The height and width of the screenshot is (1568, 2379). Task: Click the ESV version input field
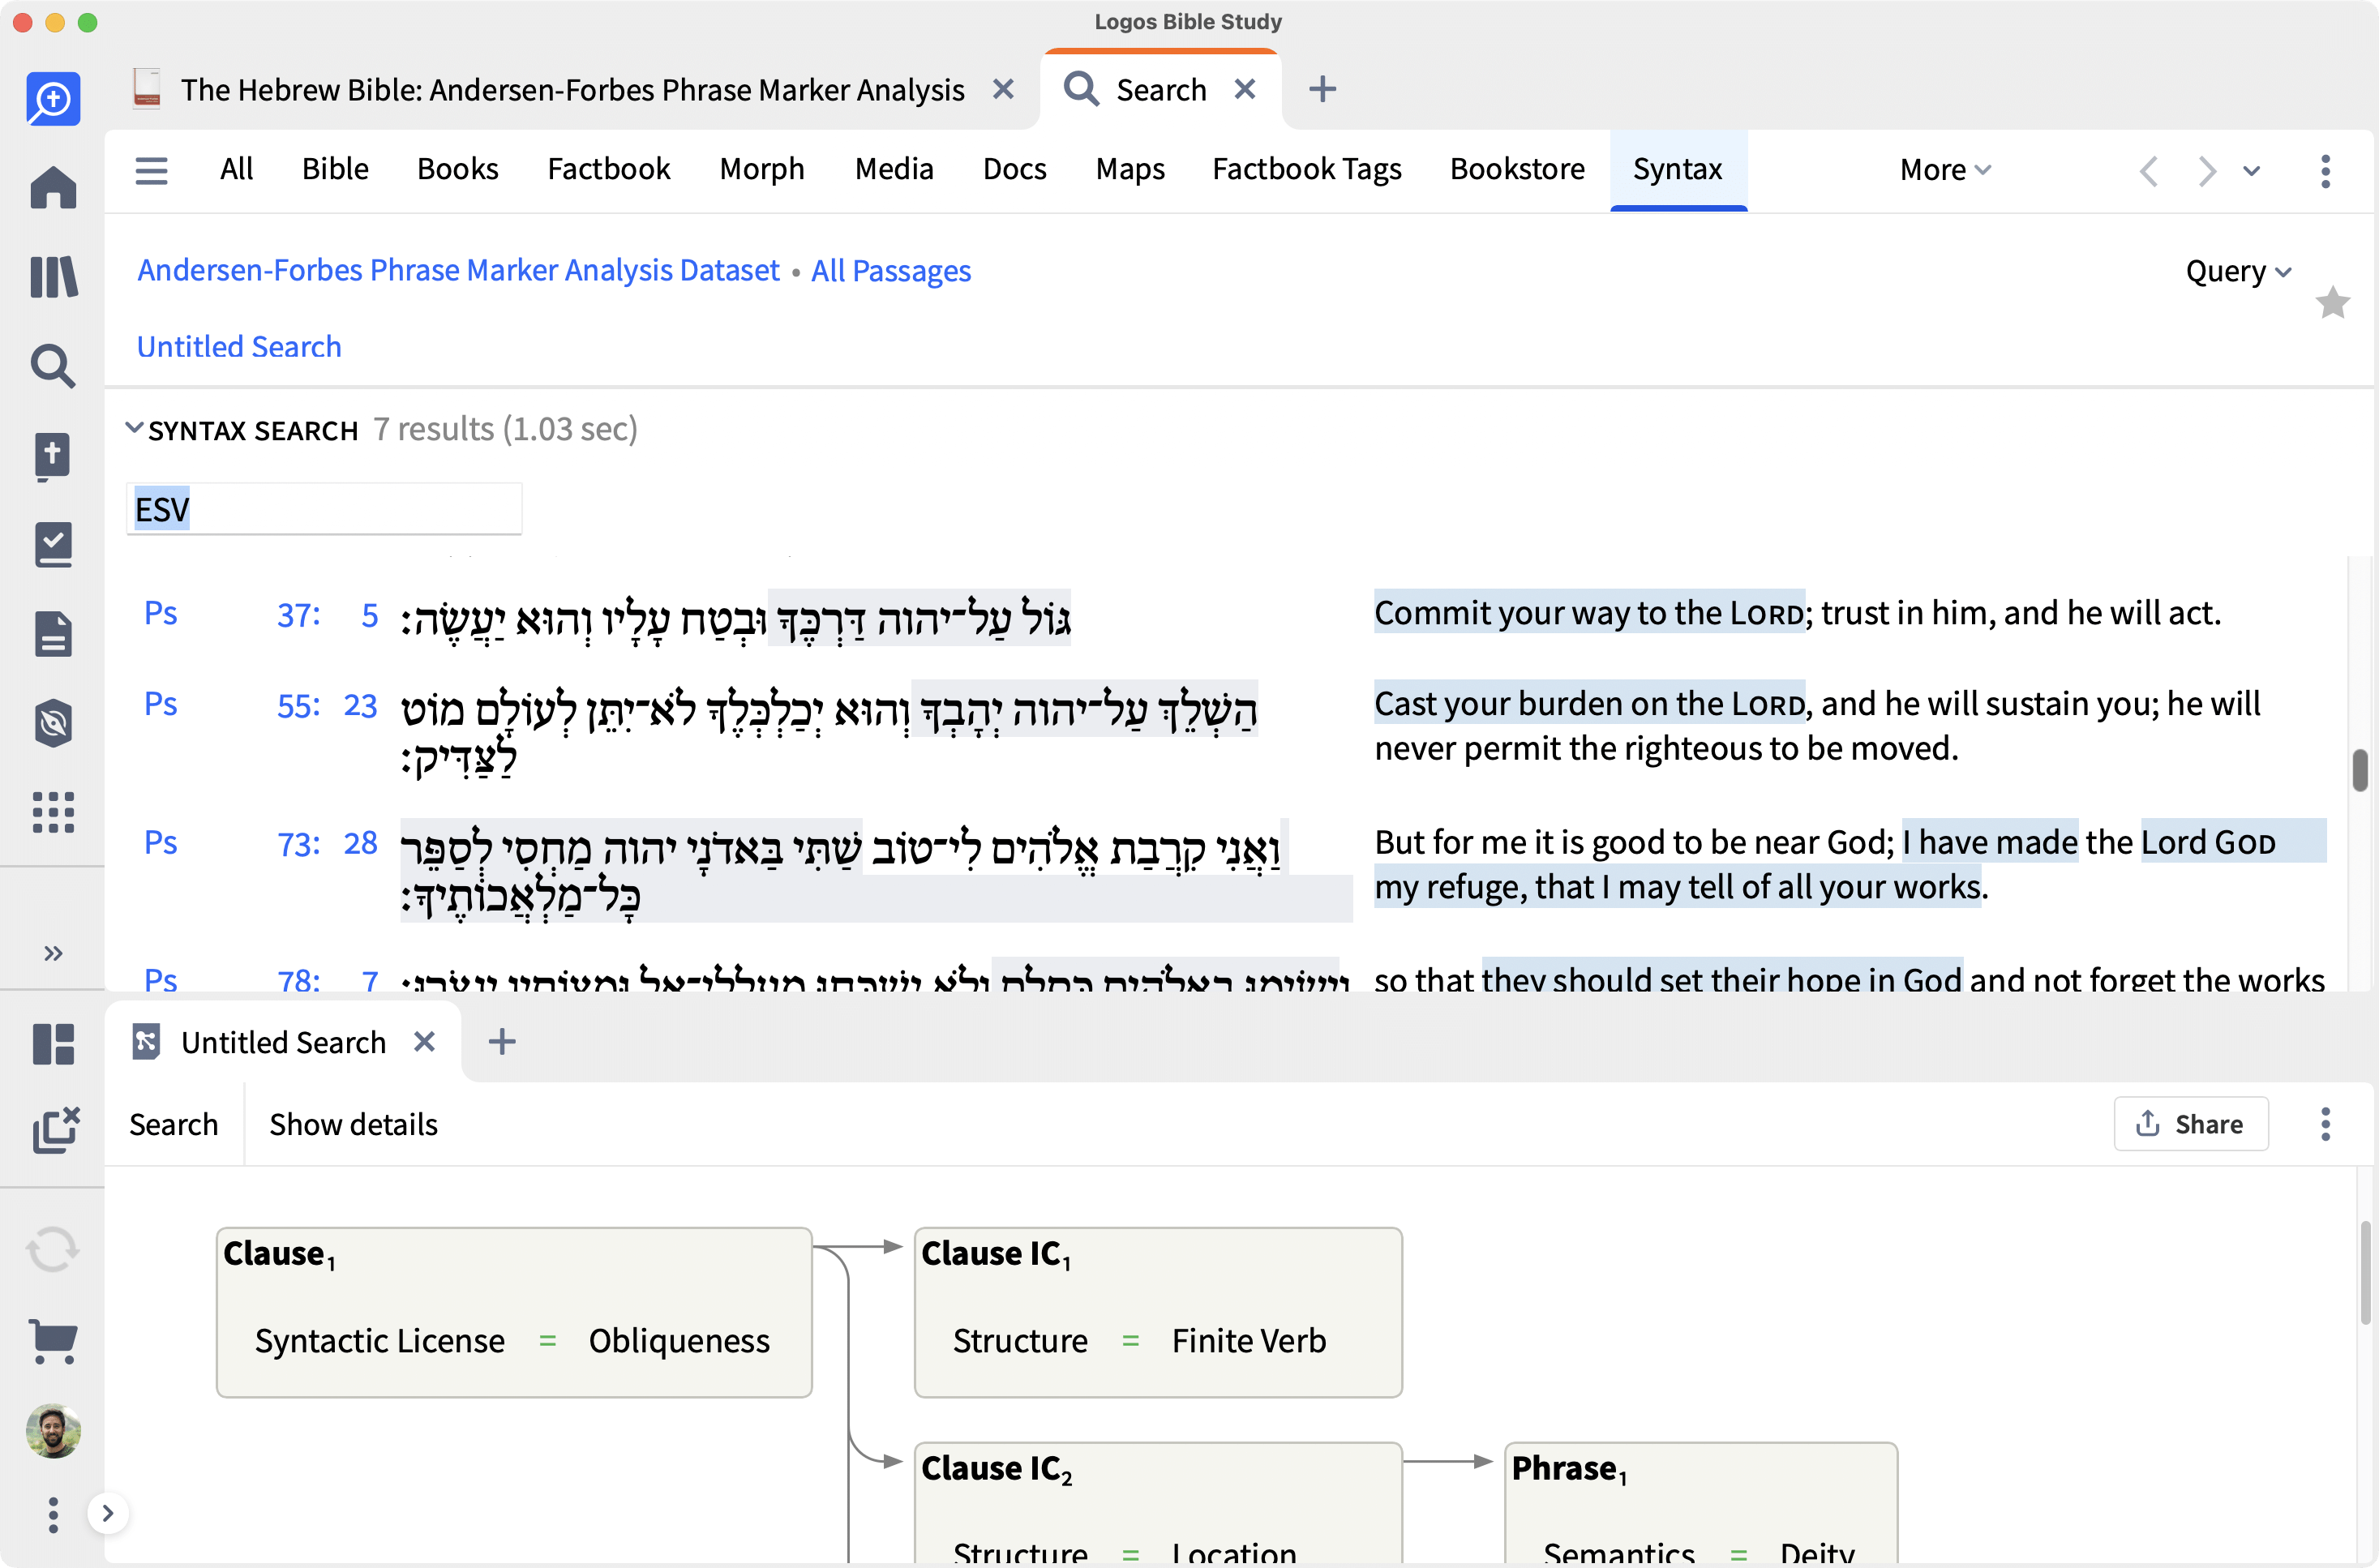click(324, 509)
